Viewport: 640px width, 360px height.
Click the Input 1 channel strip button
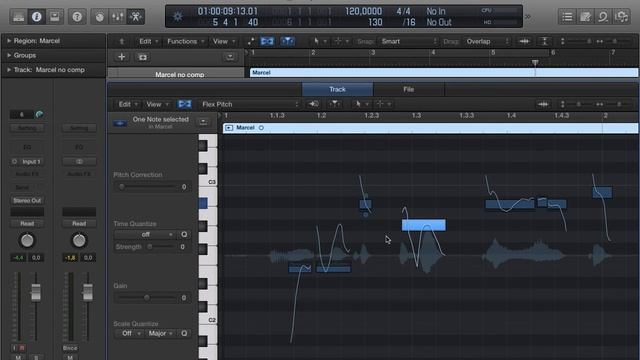pos(27,162)
